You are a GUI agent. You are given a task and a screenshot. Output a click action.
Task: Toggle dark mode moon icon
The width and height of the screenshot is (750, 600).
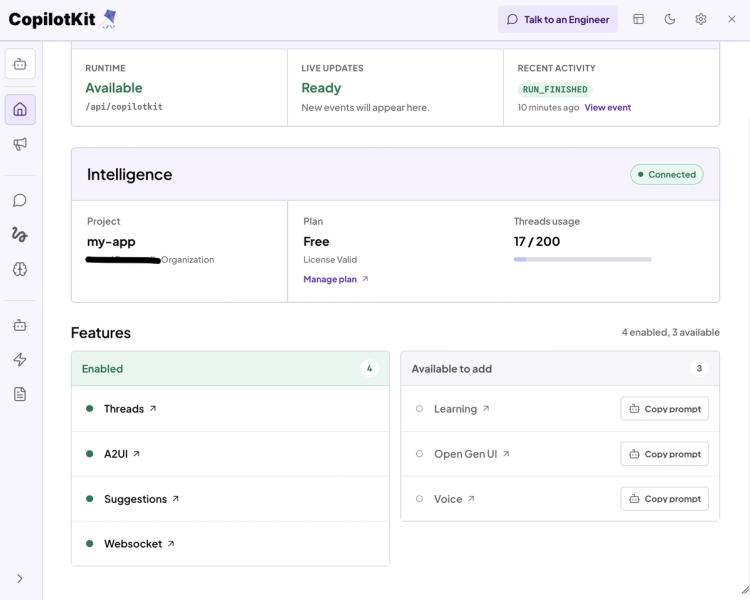[670, 19]
